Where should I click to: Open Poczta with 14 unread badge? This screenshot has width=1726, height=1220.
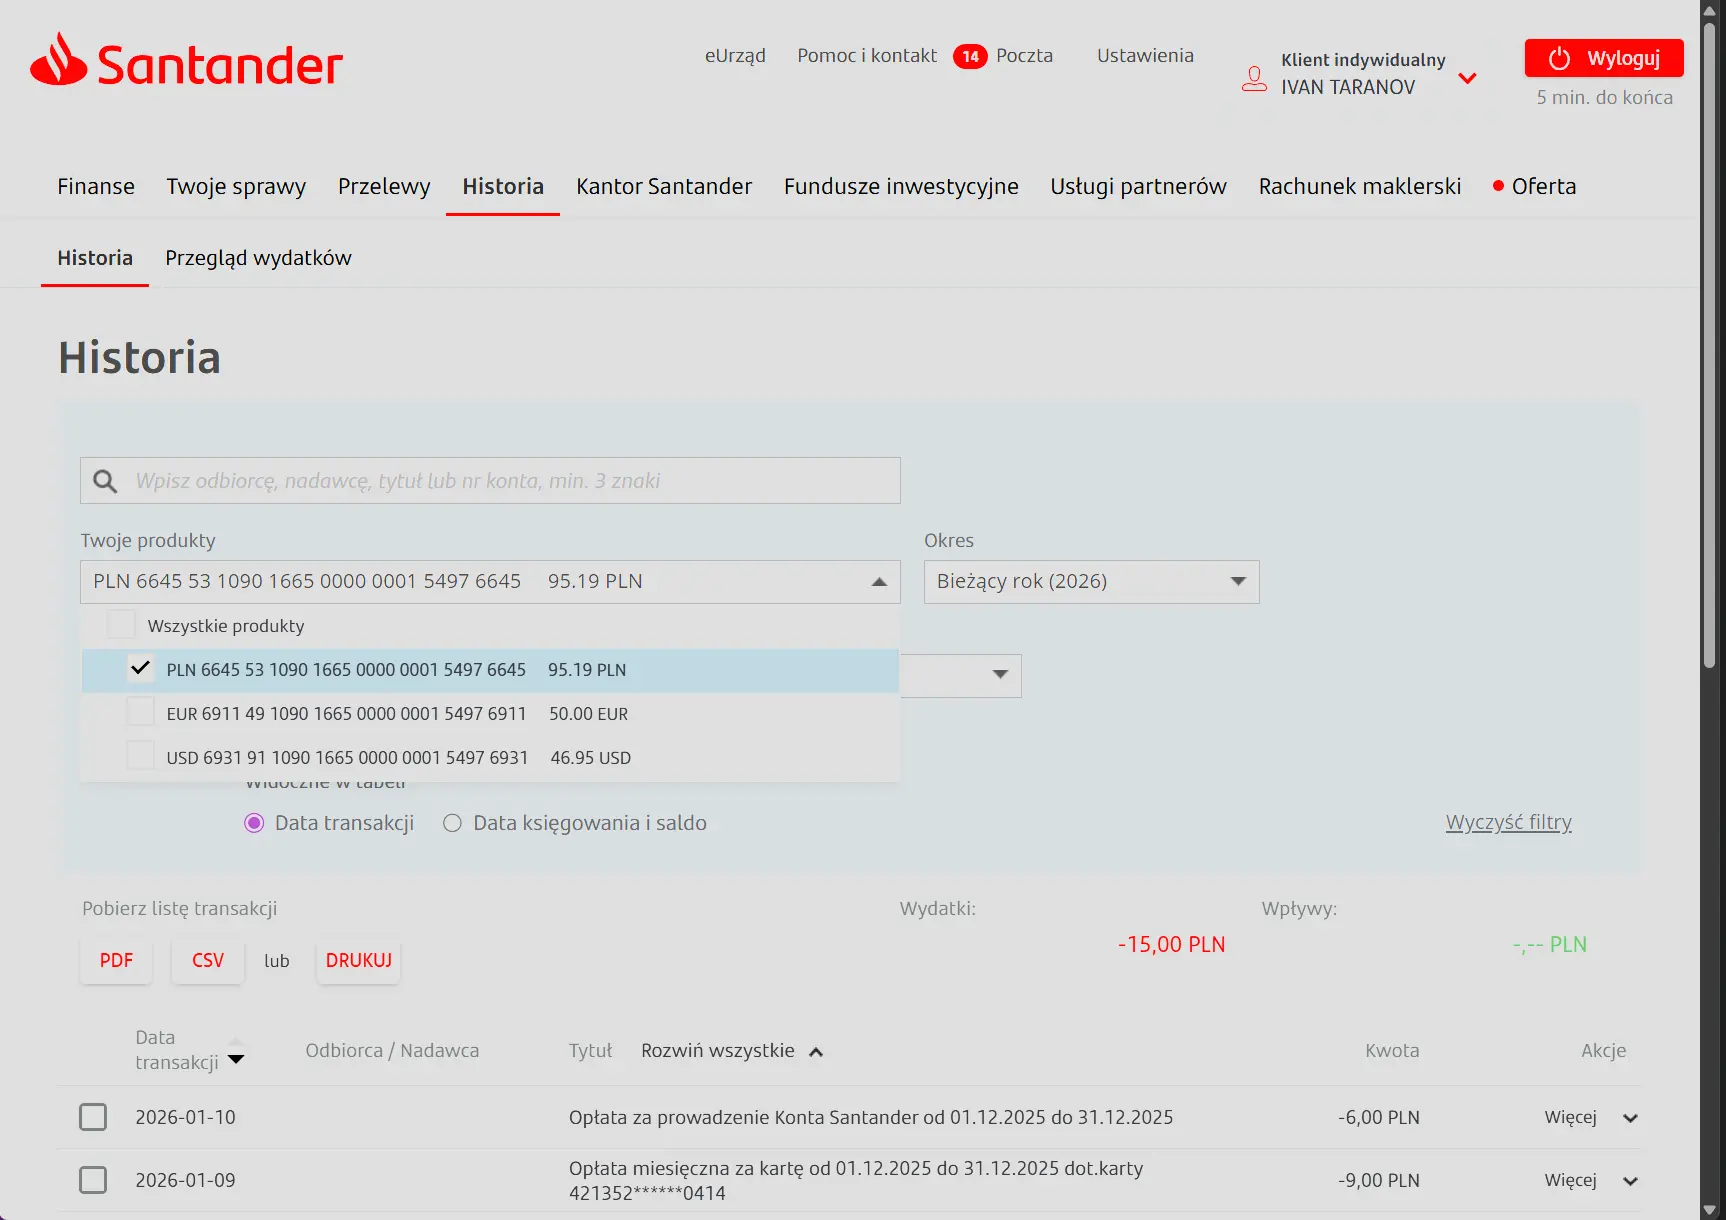coord(1003,56)
